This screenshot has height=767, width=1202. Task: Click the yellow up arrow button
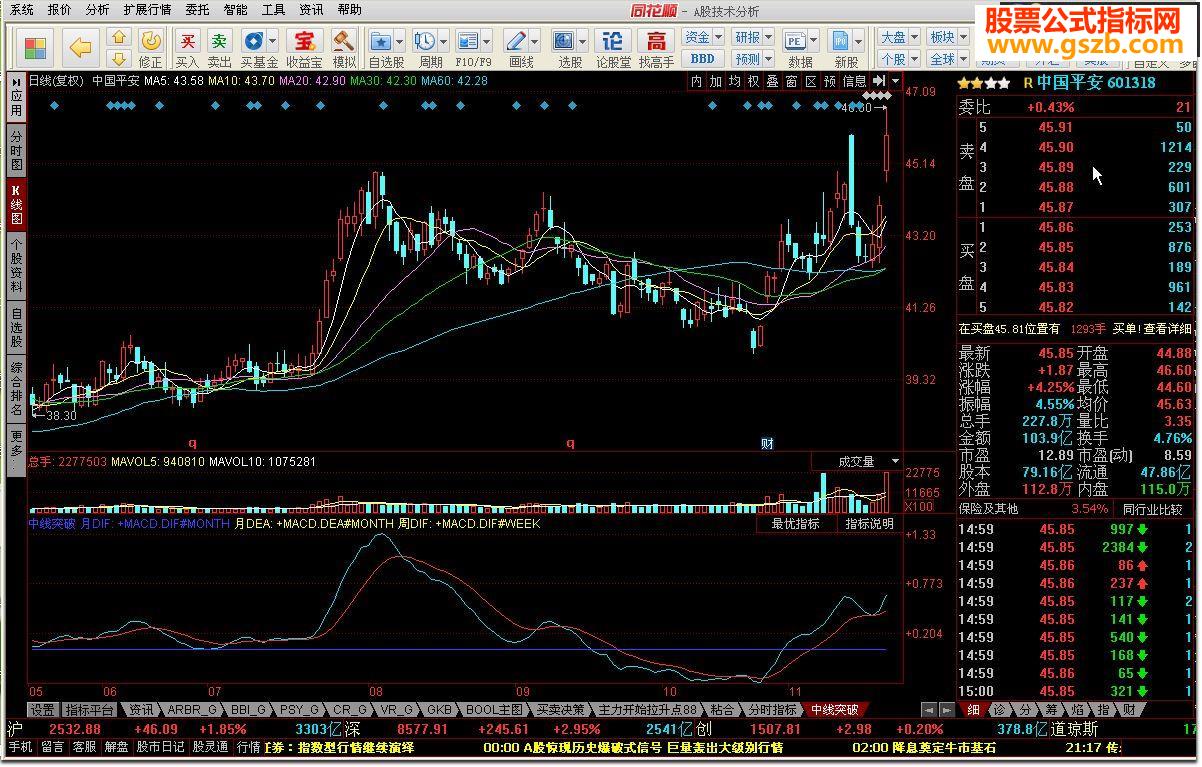(x=118, y=37)
